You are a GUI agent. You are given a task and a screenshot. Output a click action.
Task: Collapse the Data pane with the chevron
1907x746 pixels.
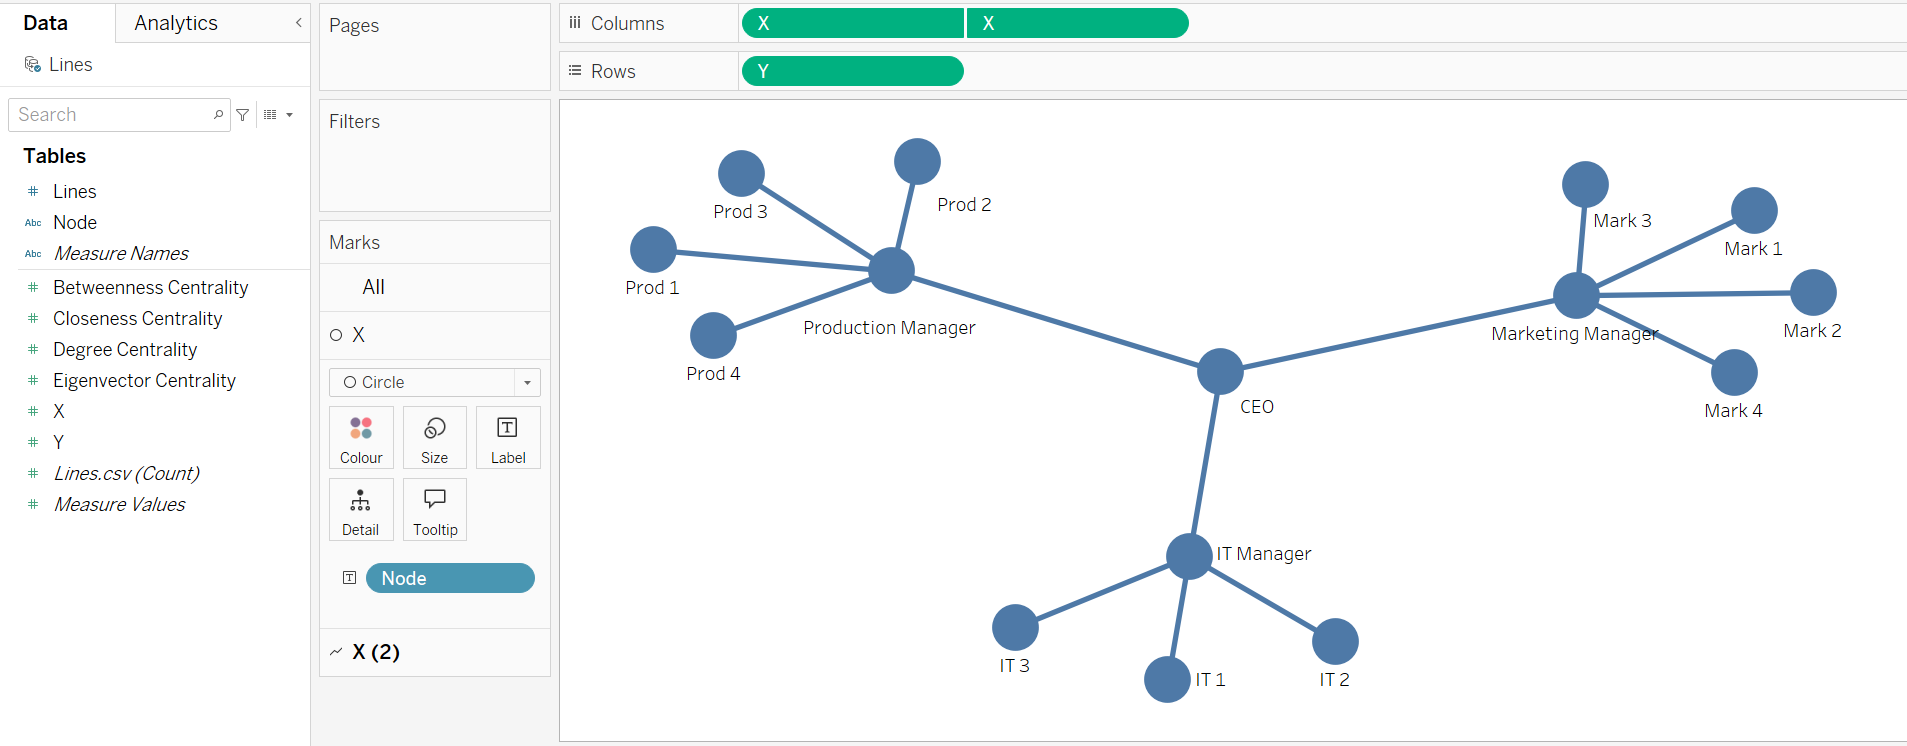tap(298, 23)
